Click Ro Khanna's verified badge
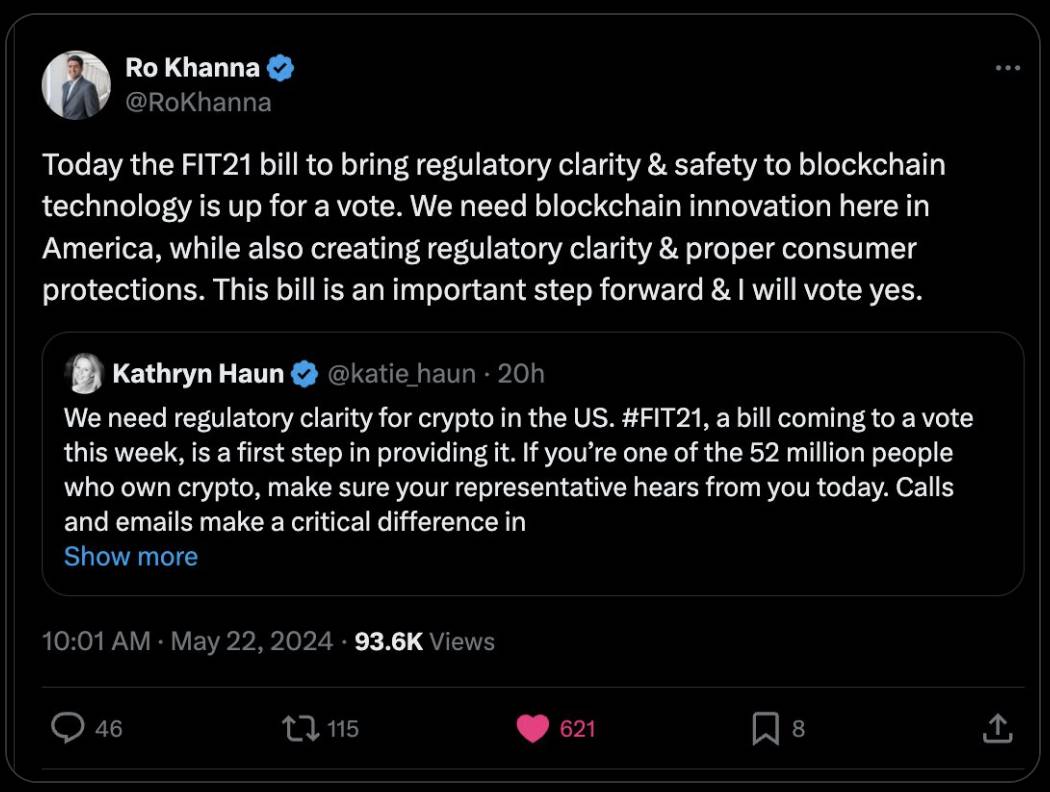 pos(282,68)
